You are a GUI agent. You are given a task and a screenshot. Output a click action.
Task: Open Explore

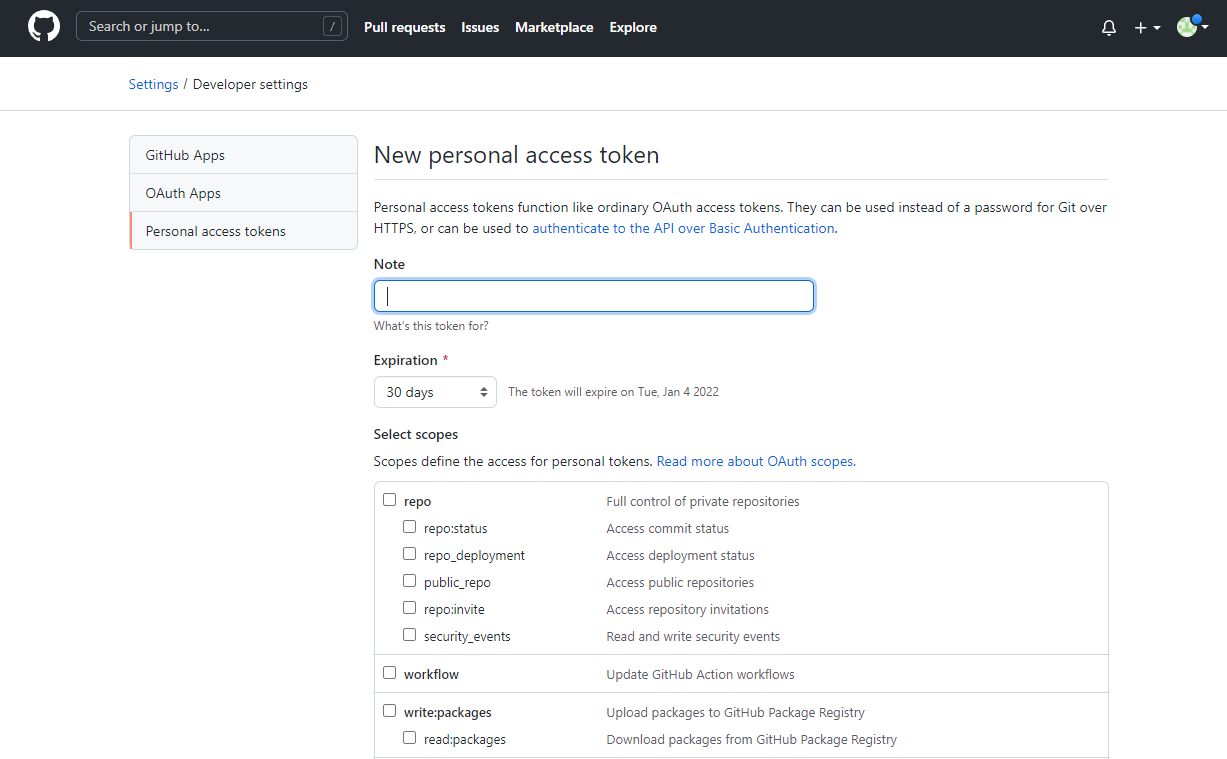point(633,28)
